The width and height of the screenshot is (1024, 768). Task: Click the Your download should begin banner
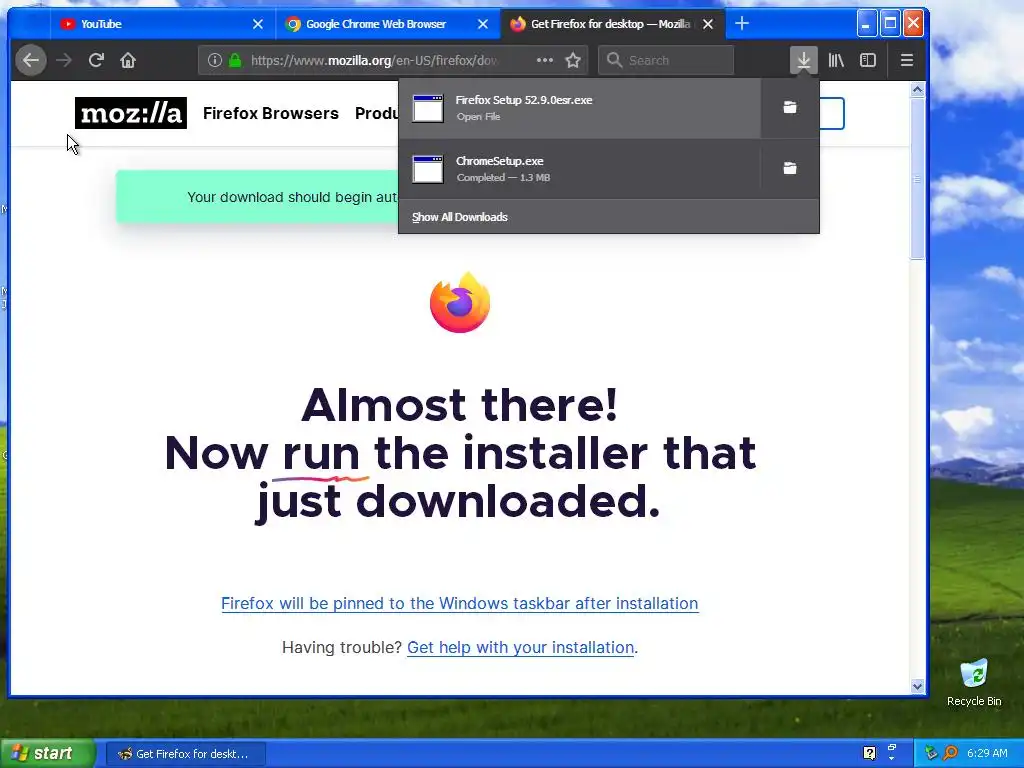pos(257,197)
